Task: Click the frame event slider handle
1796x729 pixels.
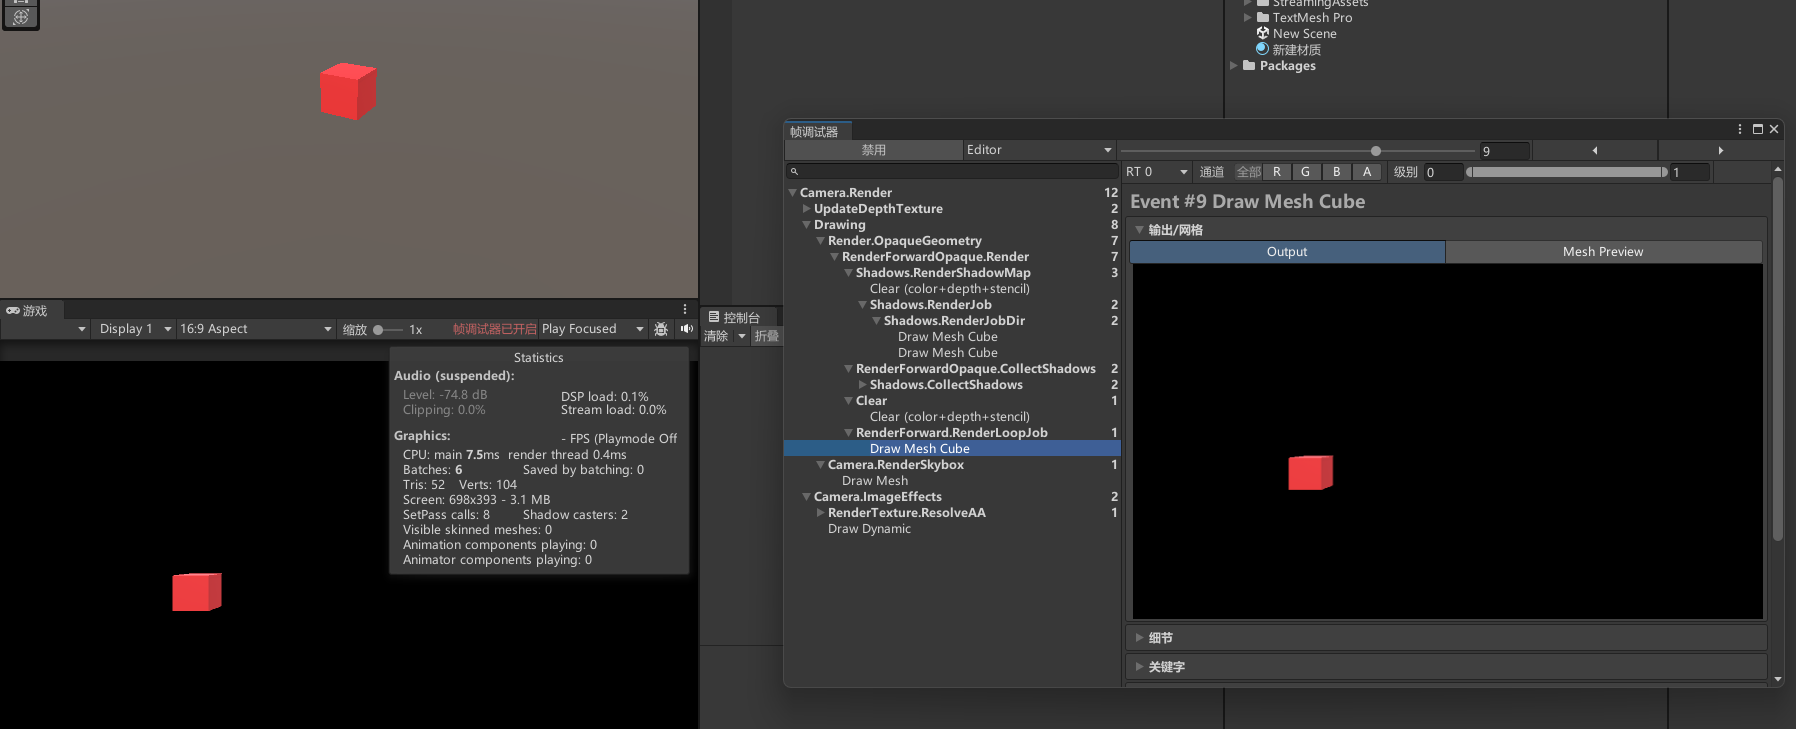Action: click(1376, 151)
